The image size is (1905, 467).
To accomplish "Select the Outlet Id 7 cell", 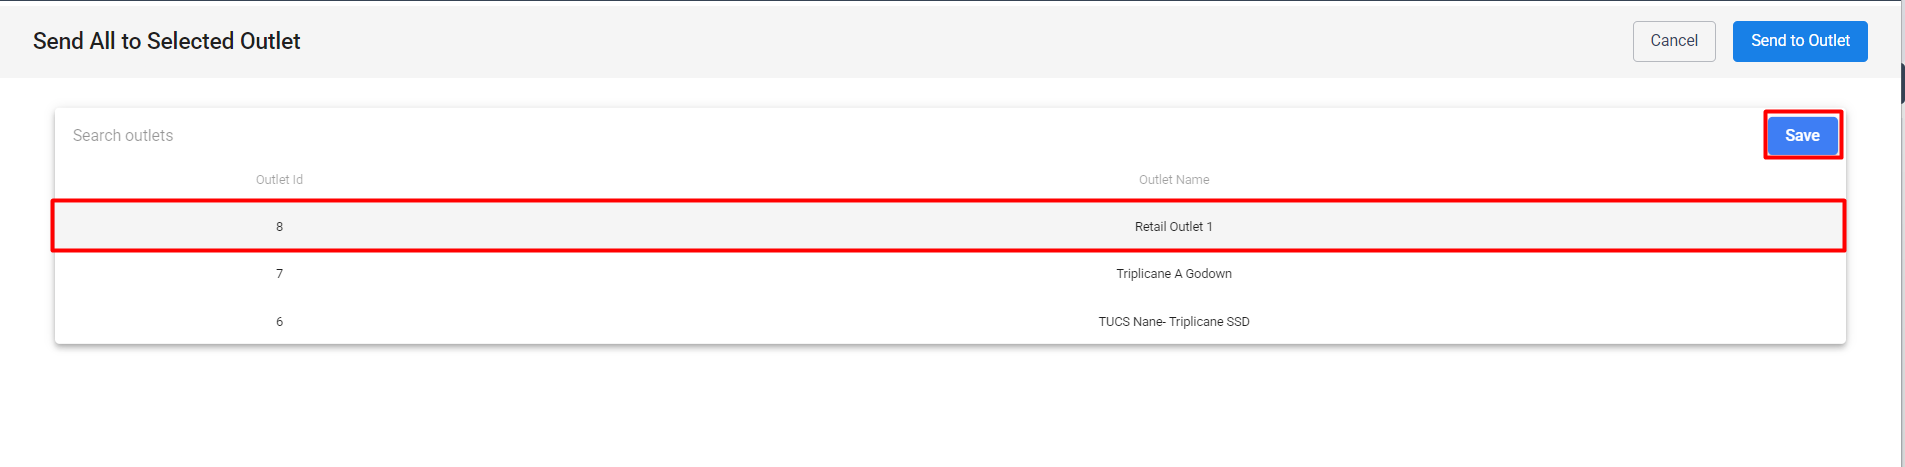I will (279, 274).
